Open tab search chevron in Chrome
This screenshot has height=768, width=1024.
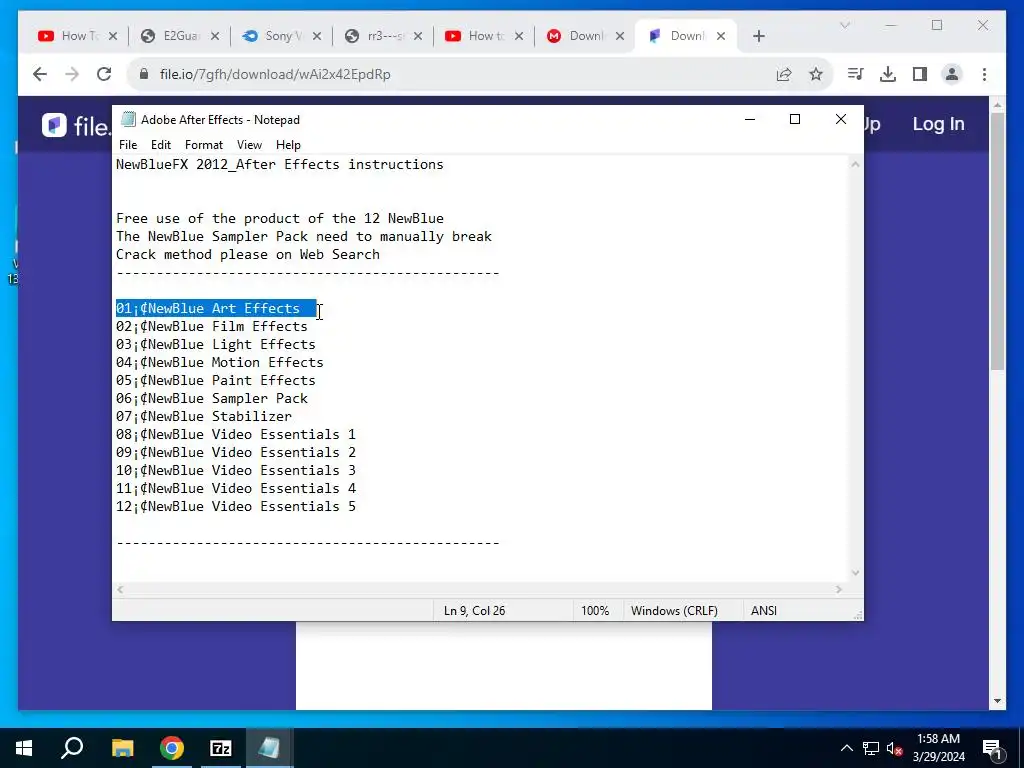coord(844,25)
